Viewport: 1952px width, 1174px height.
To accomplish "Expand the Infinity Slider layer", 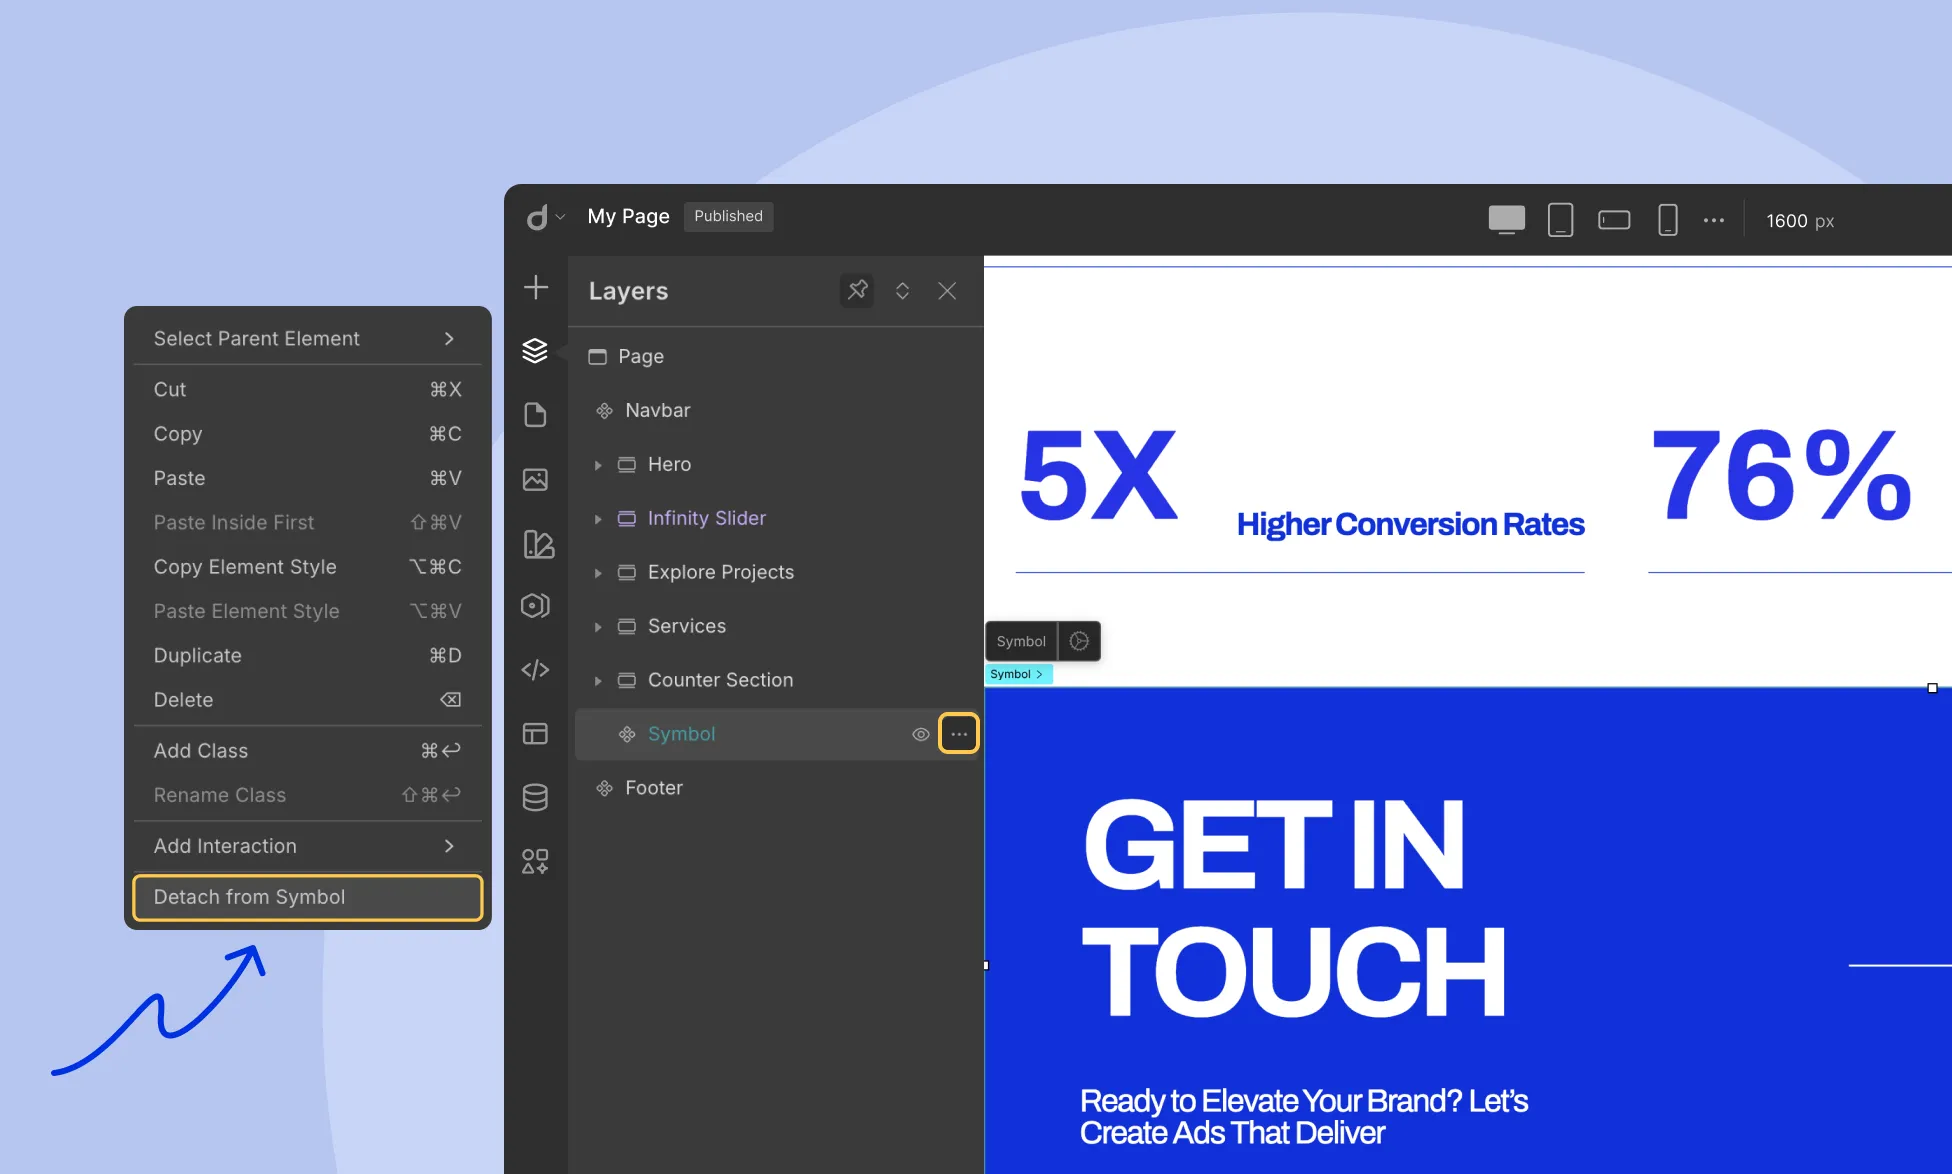I will coord(598,519).
